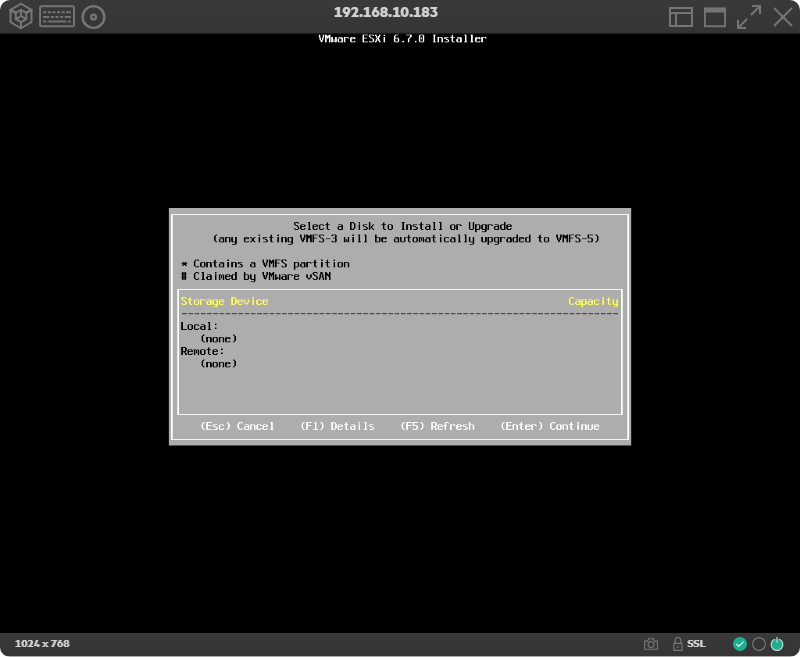This screenshot has width=800, height=657.
Task: Cancel the disk selection dialog
Action: coord(239,426)
